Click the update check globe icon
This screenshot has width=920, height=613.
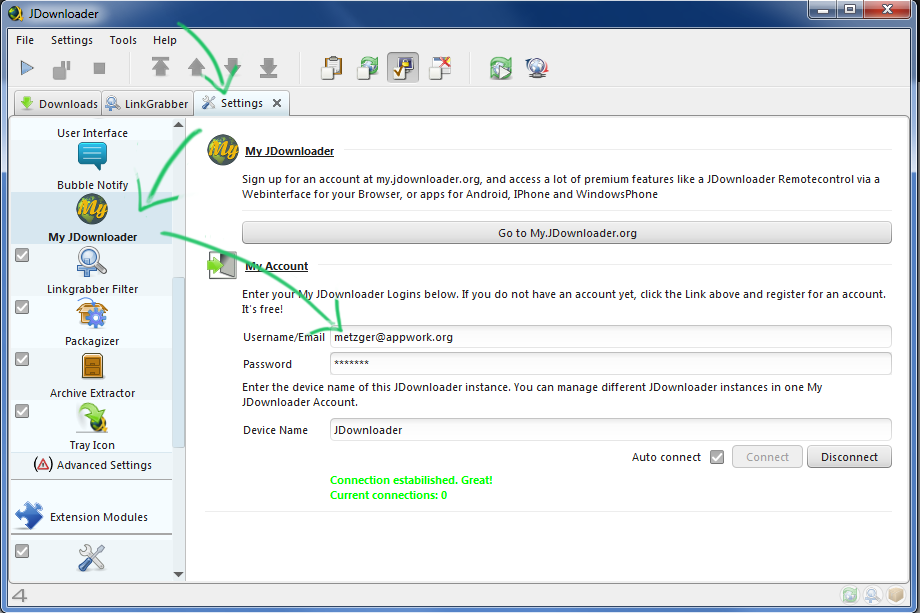pos(537,68)
